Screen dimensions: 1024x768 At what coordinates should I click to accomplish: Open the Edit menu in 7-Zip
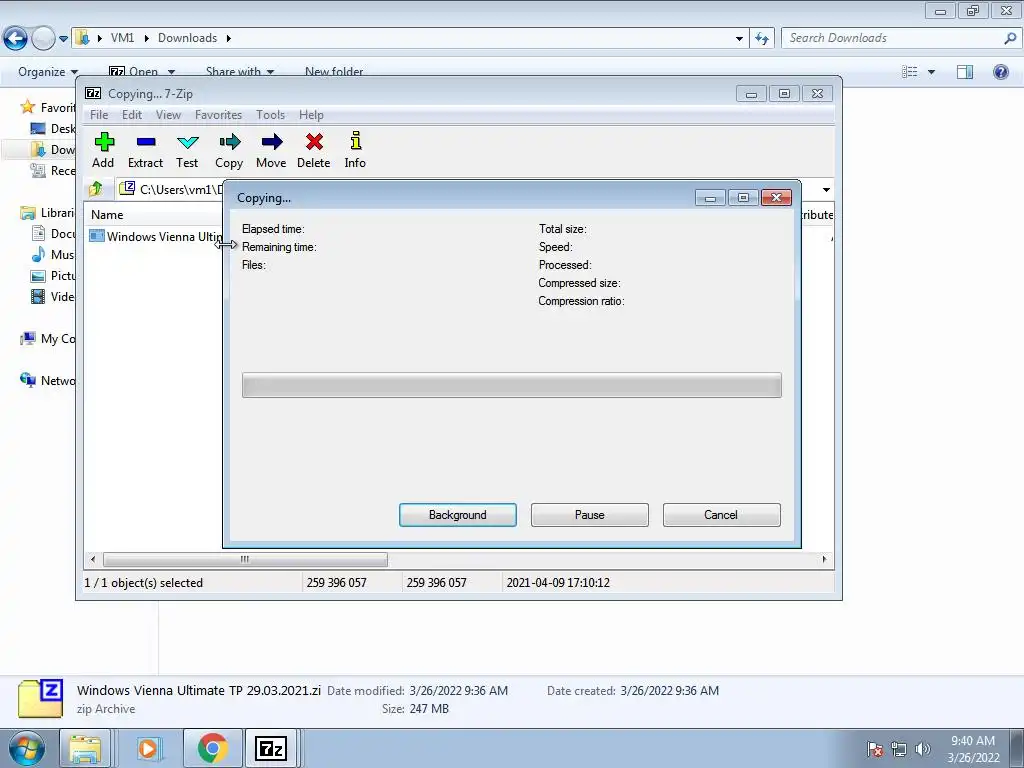click(x=132, y=115)
